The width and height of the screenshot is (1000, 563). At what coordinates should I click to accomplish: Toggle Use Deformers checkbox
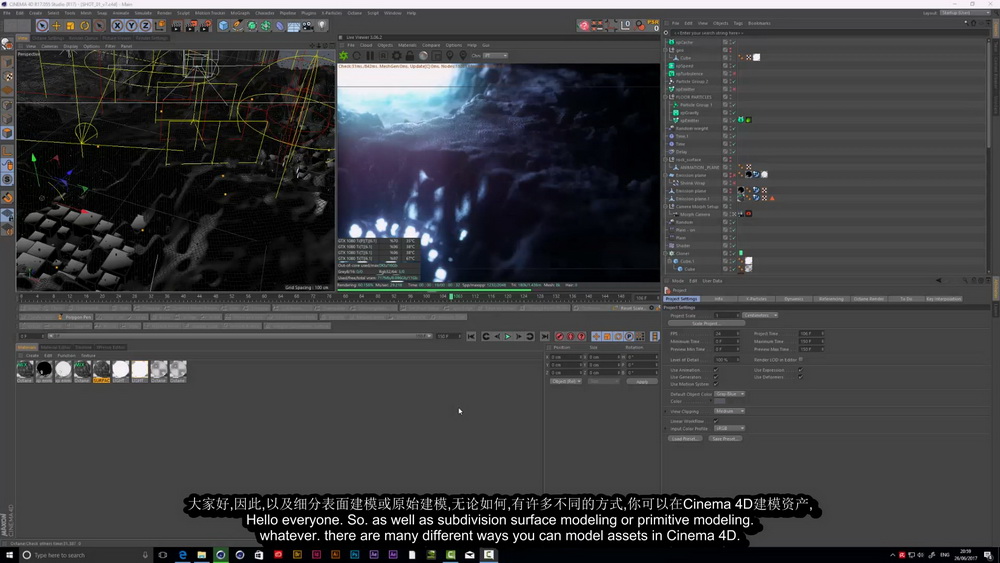(x=800, y=377)
